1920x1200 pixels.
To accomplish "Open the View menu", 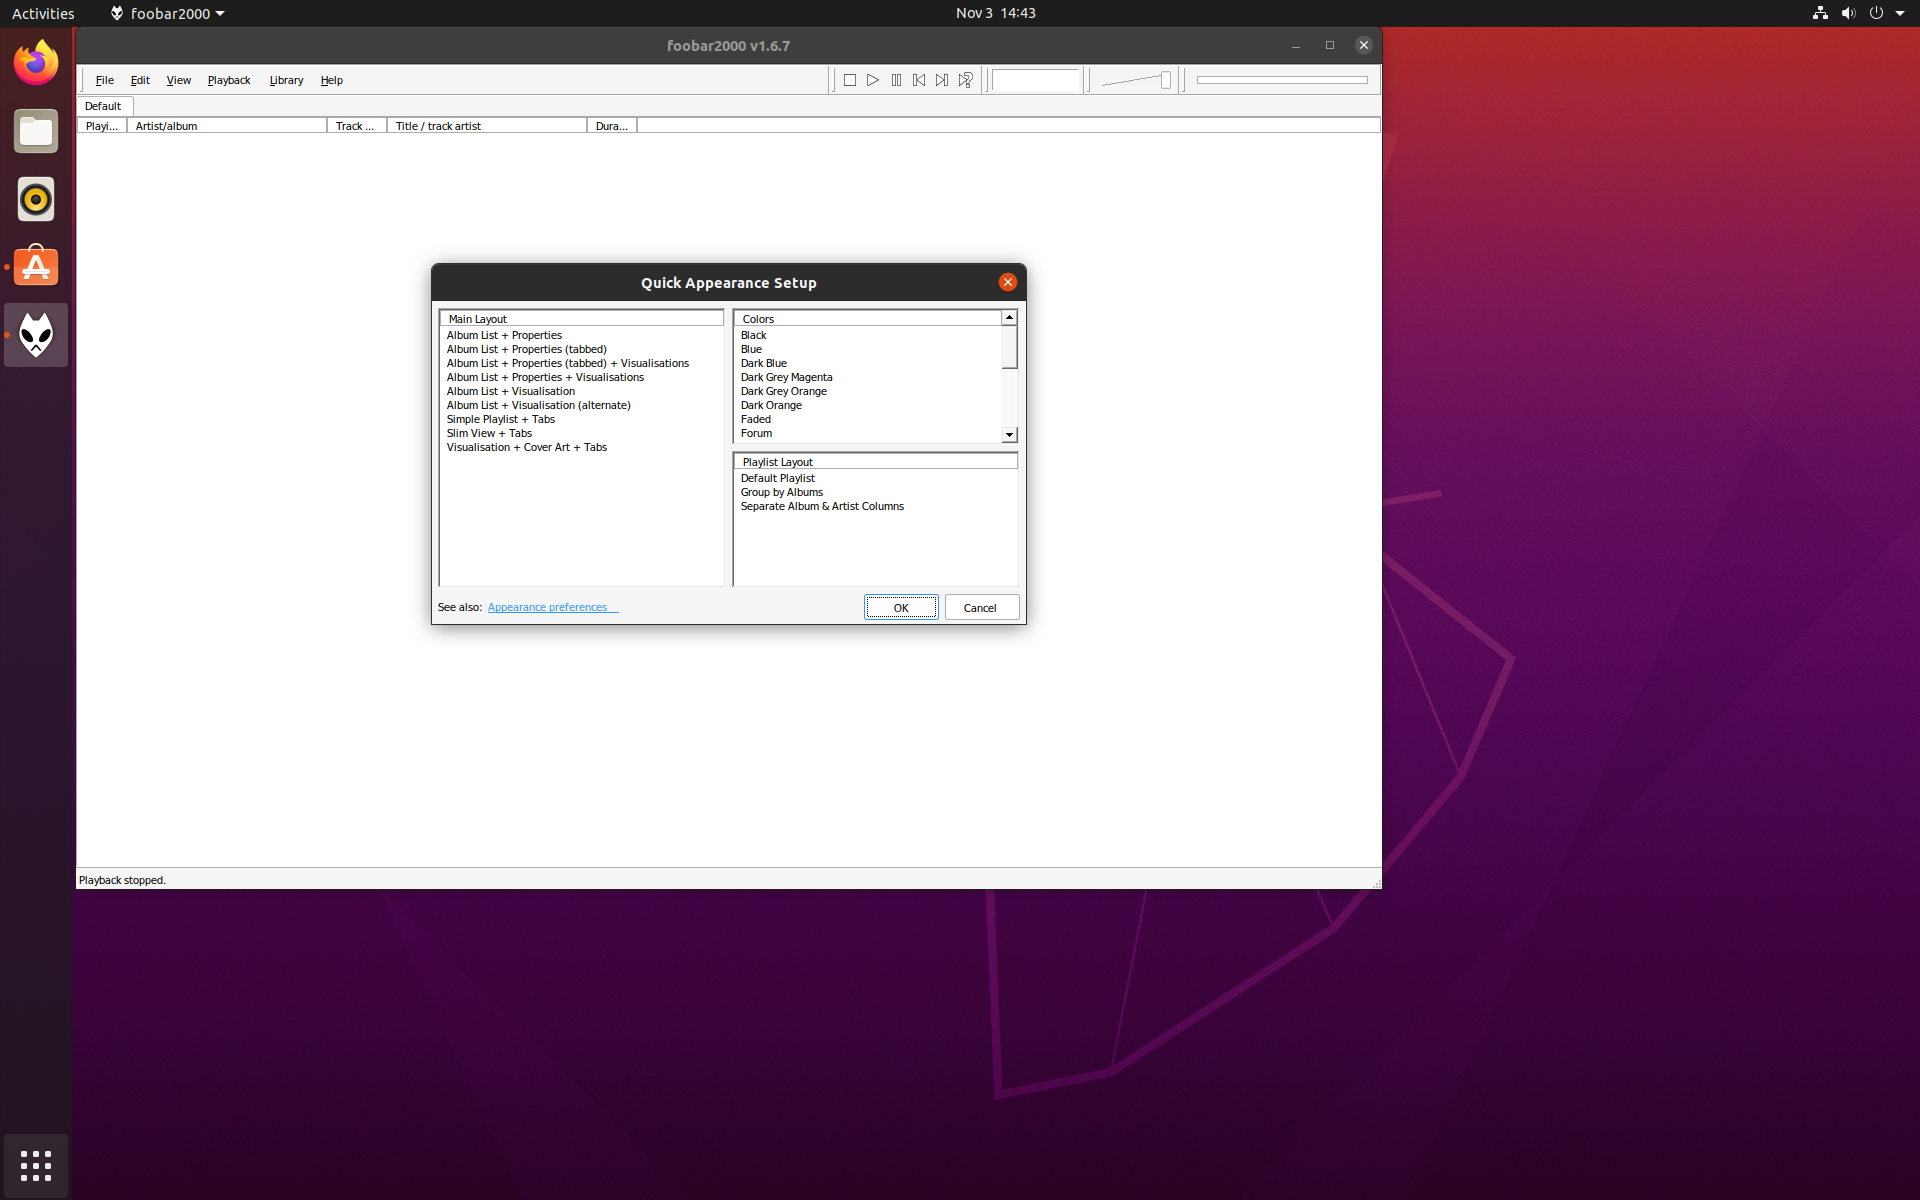I will [178, 80].
